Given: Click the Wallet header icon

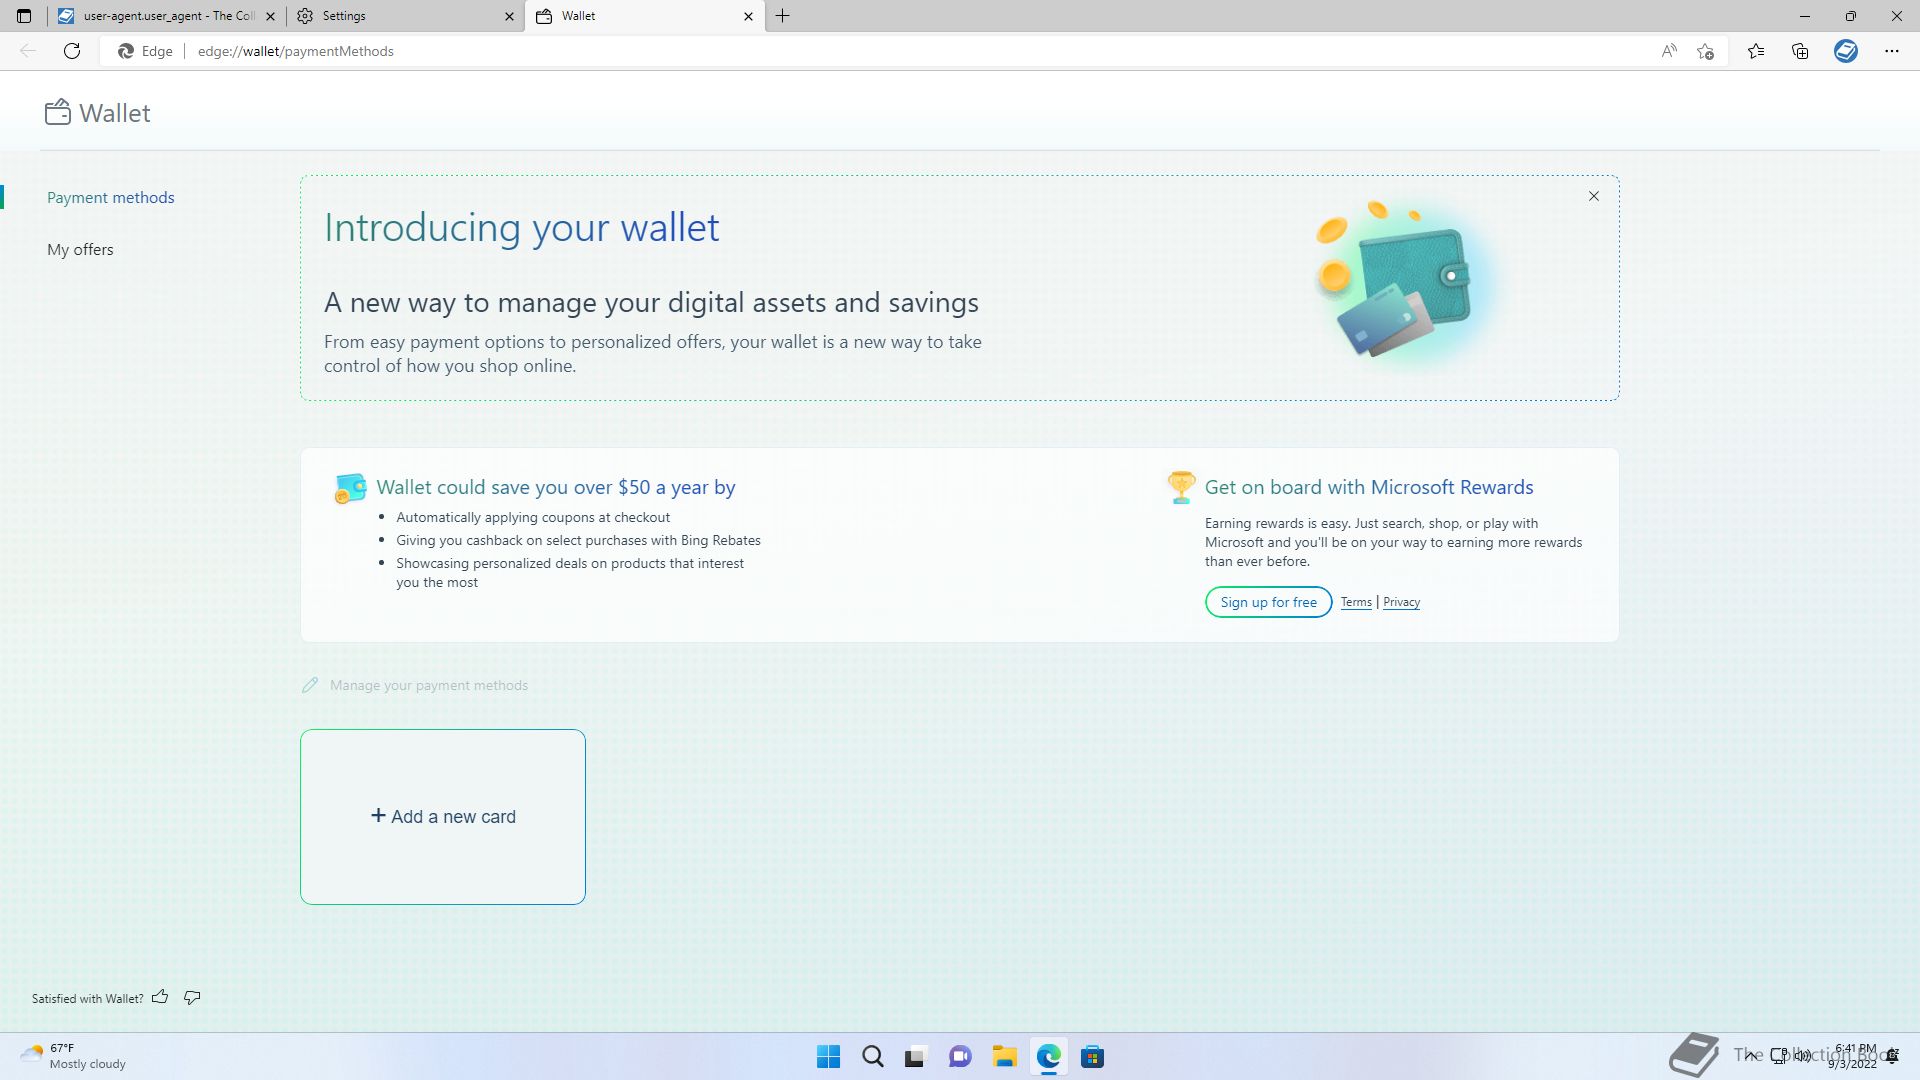Looking at the screenshot, I should [58, 112].
